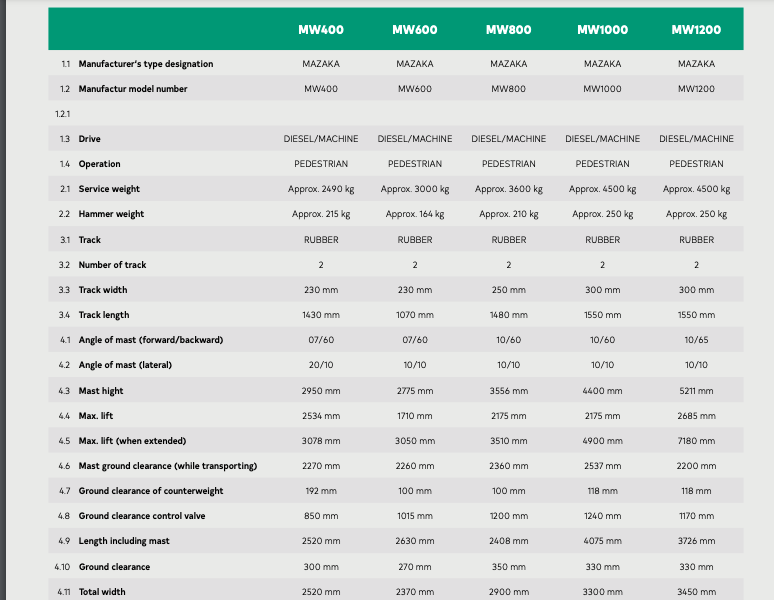
Task: Select the '270 mm' ground clearance
Action: coord(415,567)
